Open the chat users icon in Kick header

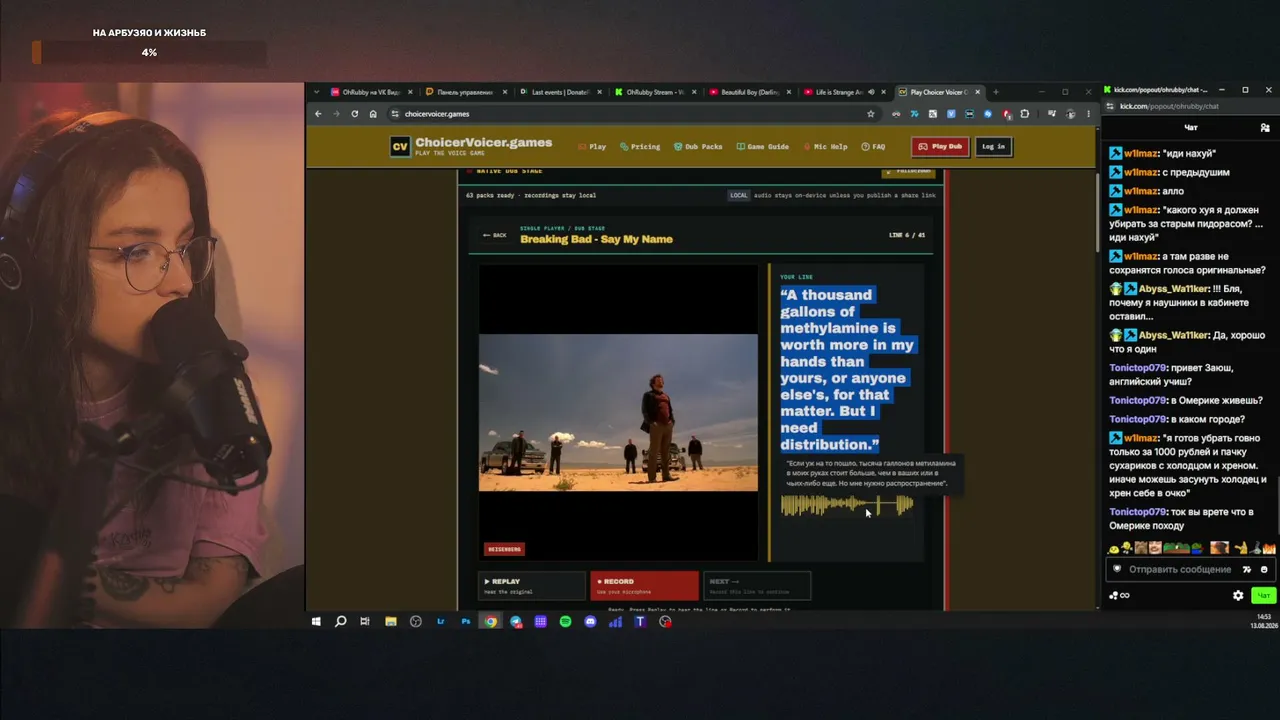(1265, 128)
